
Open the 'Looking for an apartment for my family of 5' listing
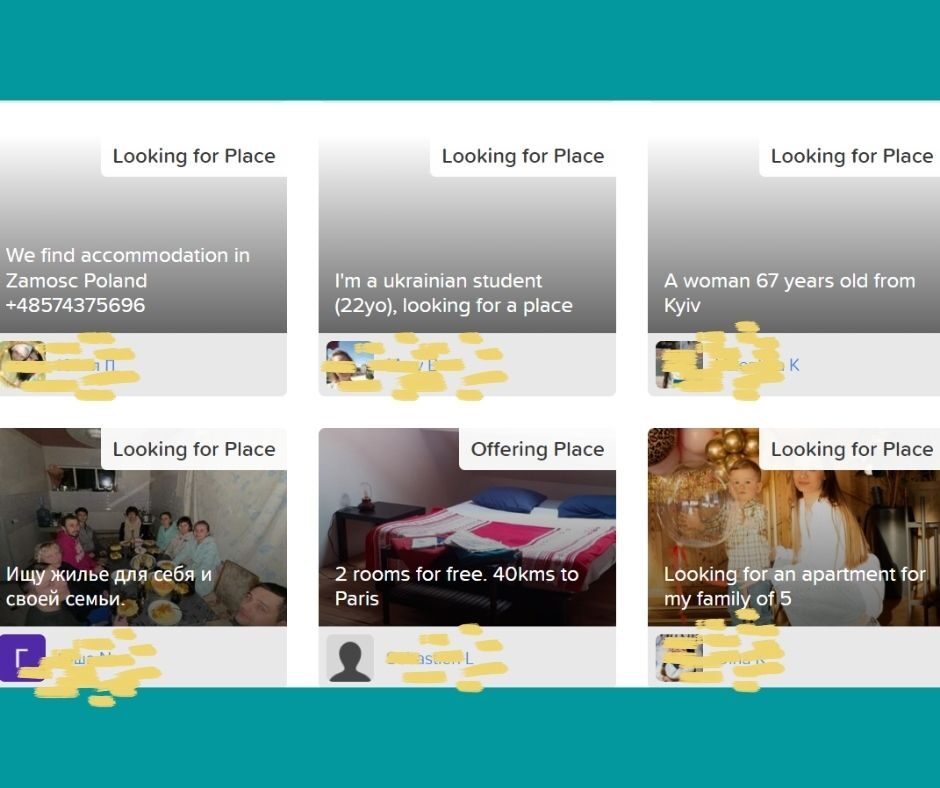pos(794,586)
